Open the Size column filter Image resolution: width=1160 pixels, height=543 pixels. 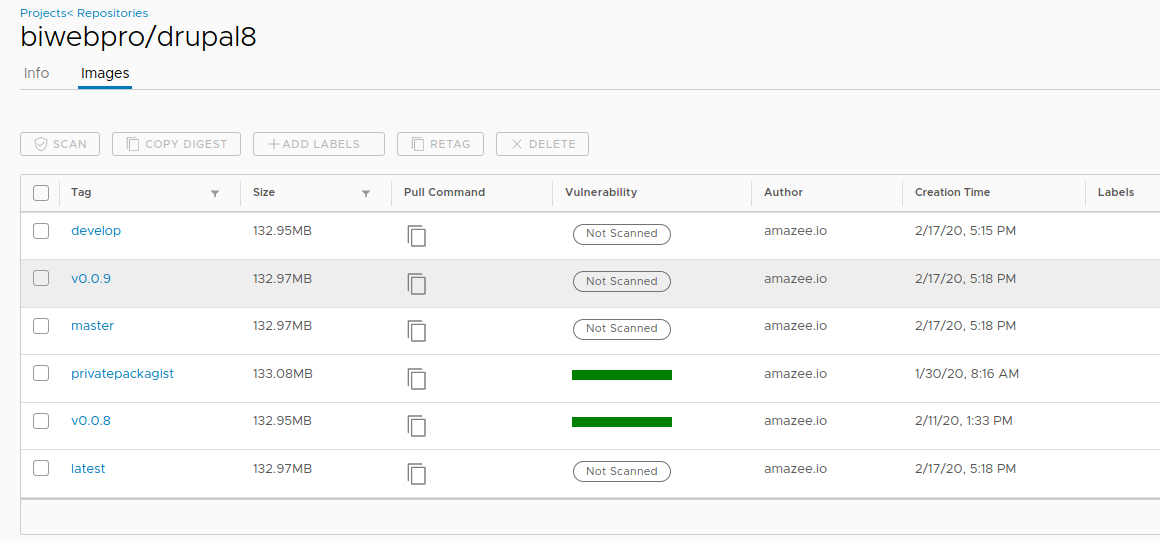click(366, 194)
